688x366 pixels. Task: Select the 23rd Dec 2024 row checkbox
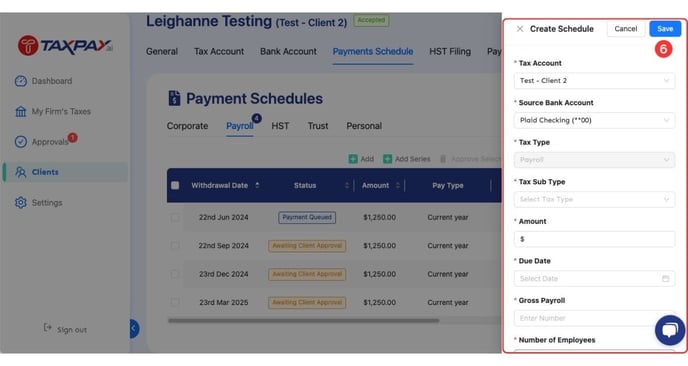pos(175,274)
